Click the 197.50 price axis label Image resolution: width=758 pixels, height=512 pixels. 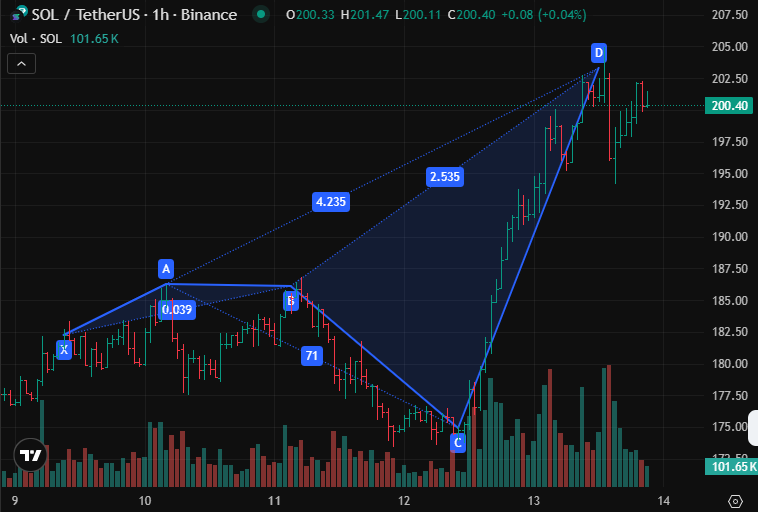(729, 142)
